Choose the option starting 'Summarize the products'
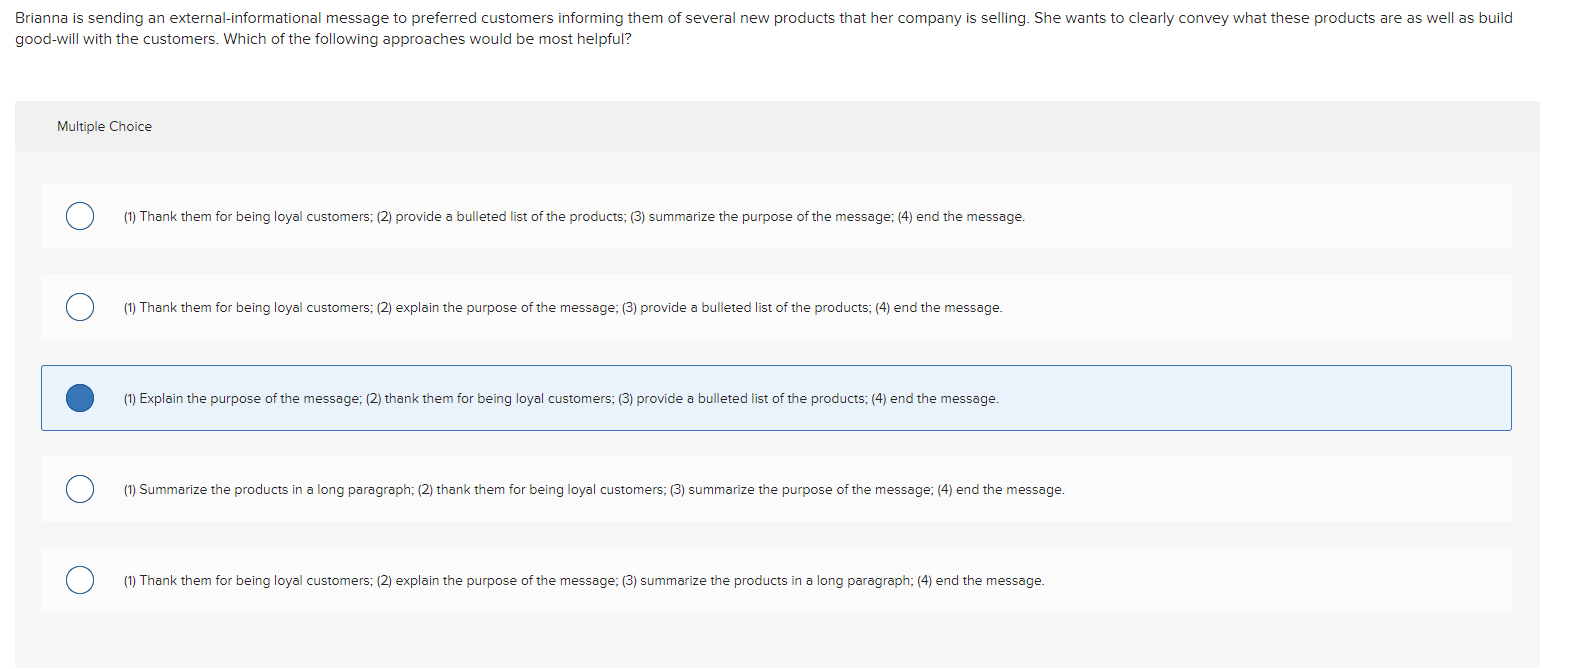 click(594, 489)
